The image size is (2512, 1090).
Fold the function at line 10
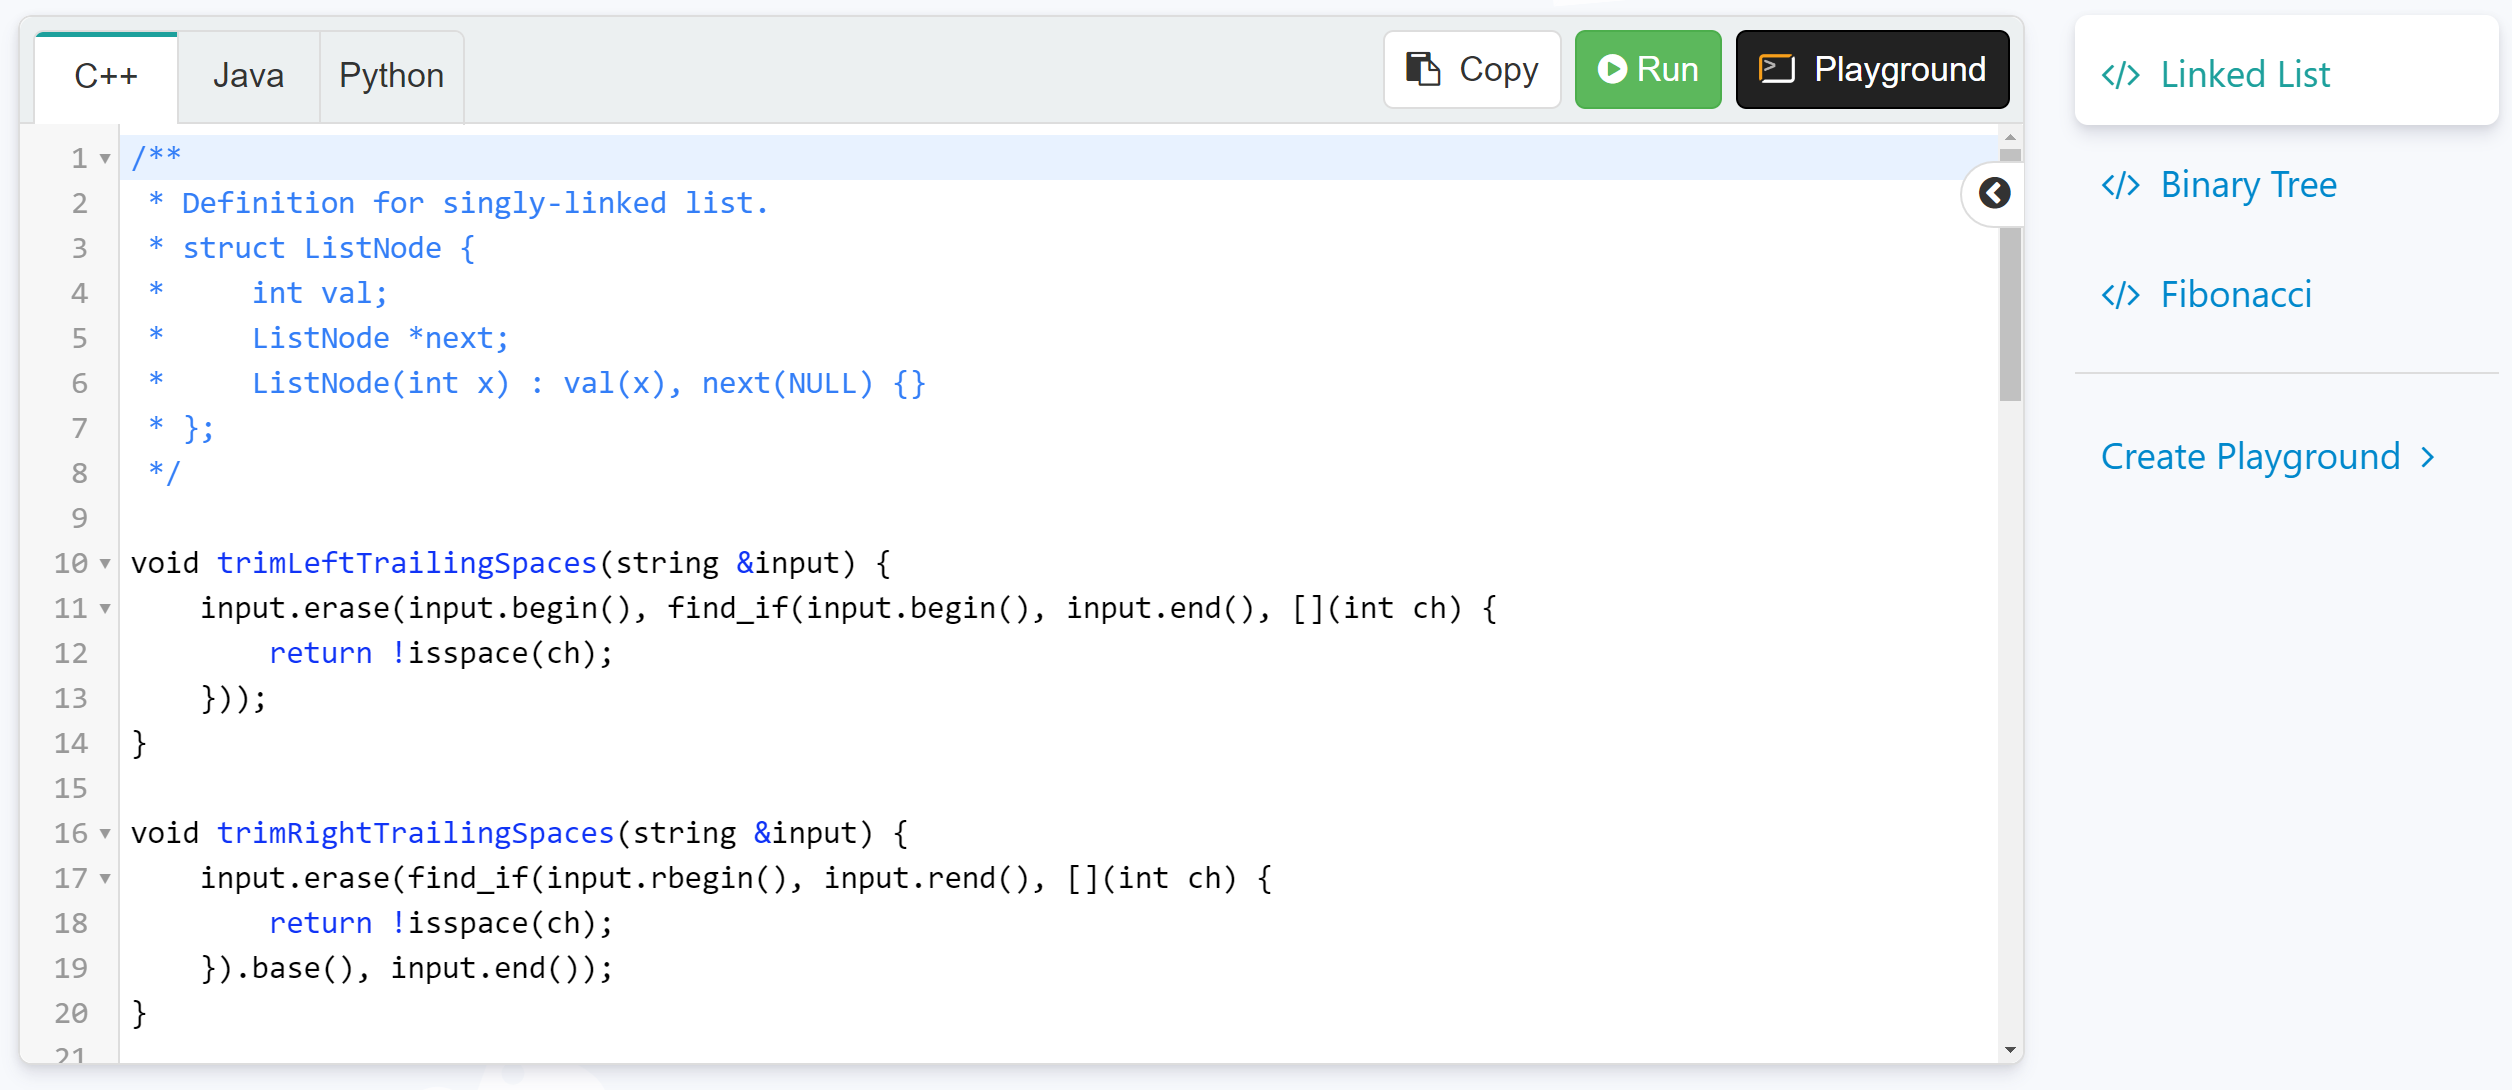point(105,564)
